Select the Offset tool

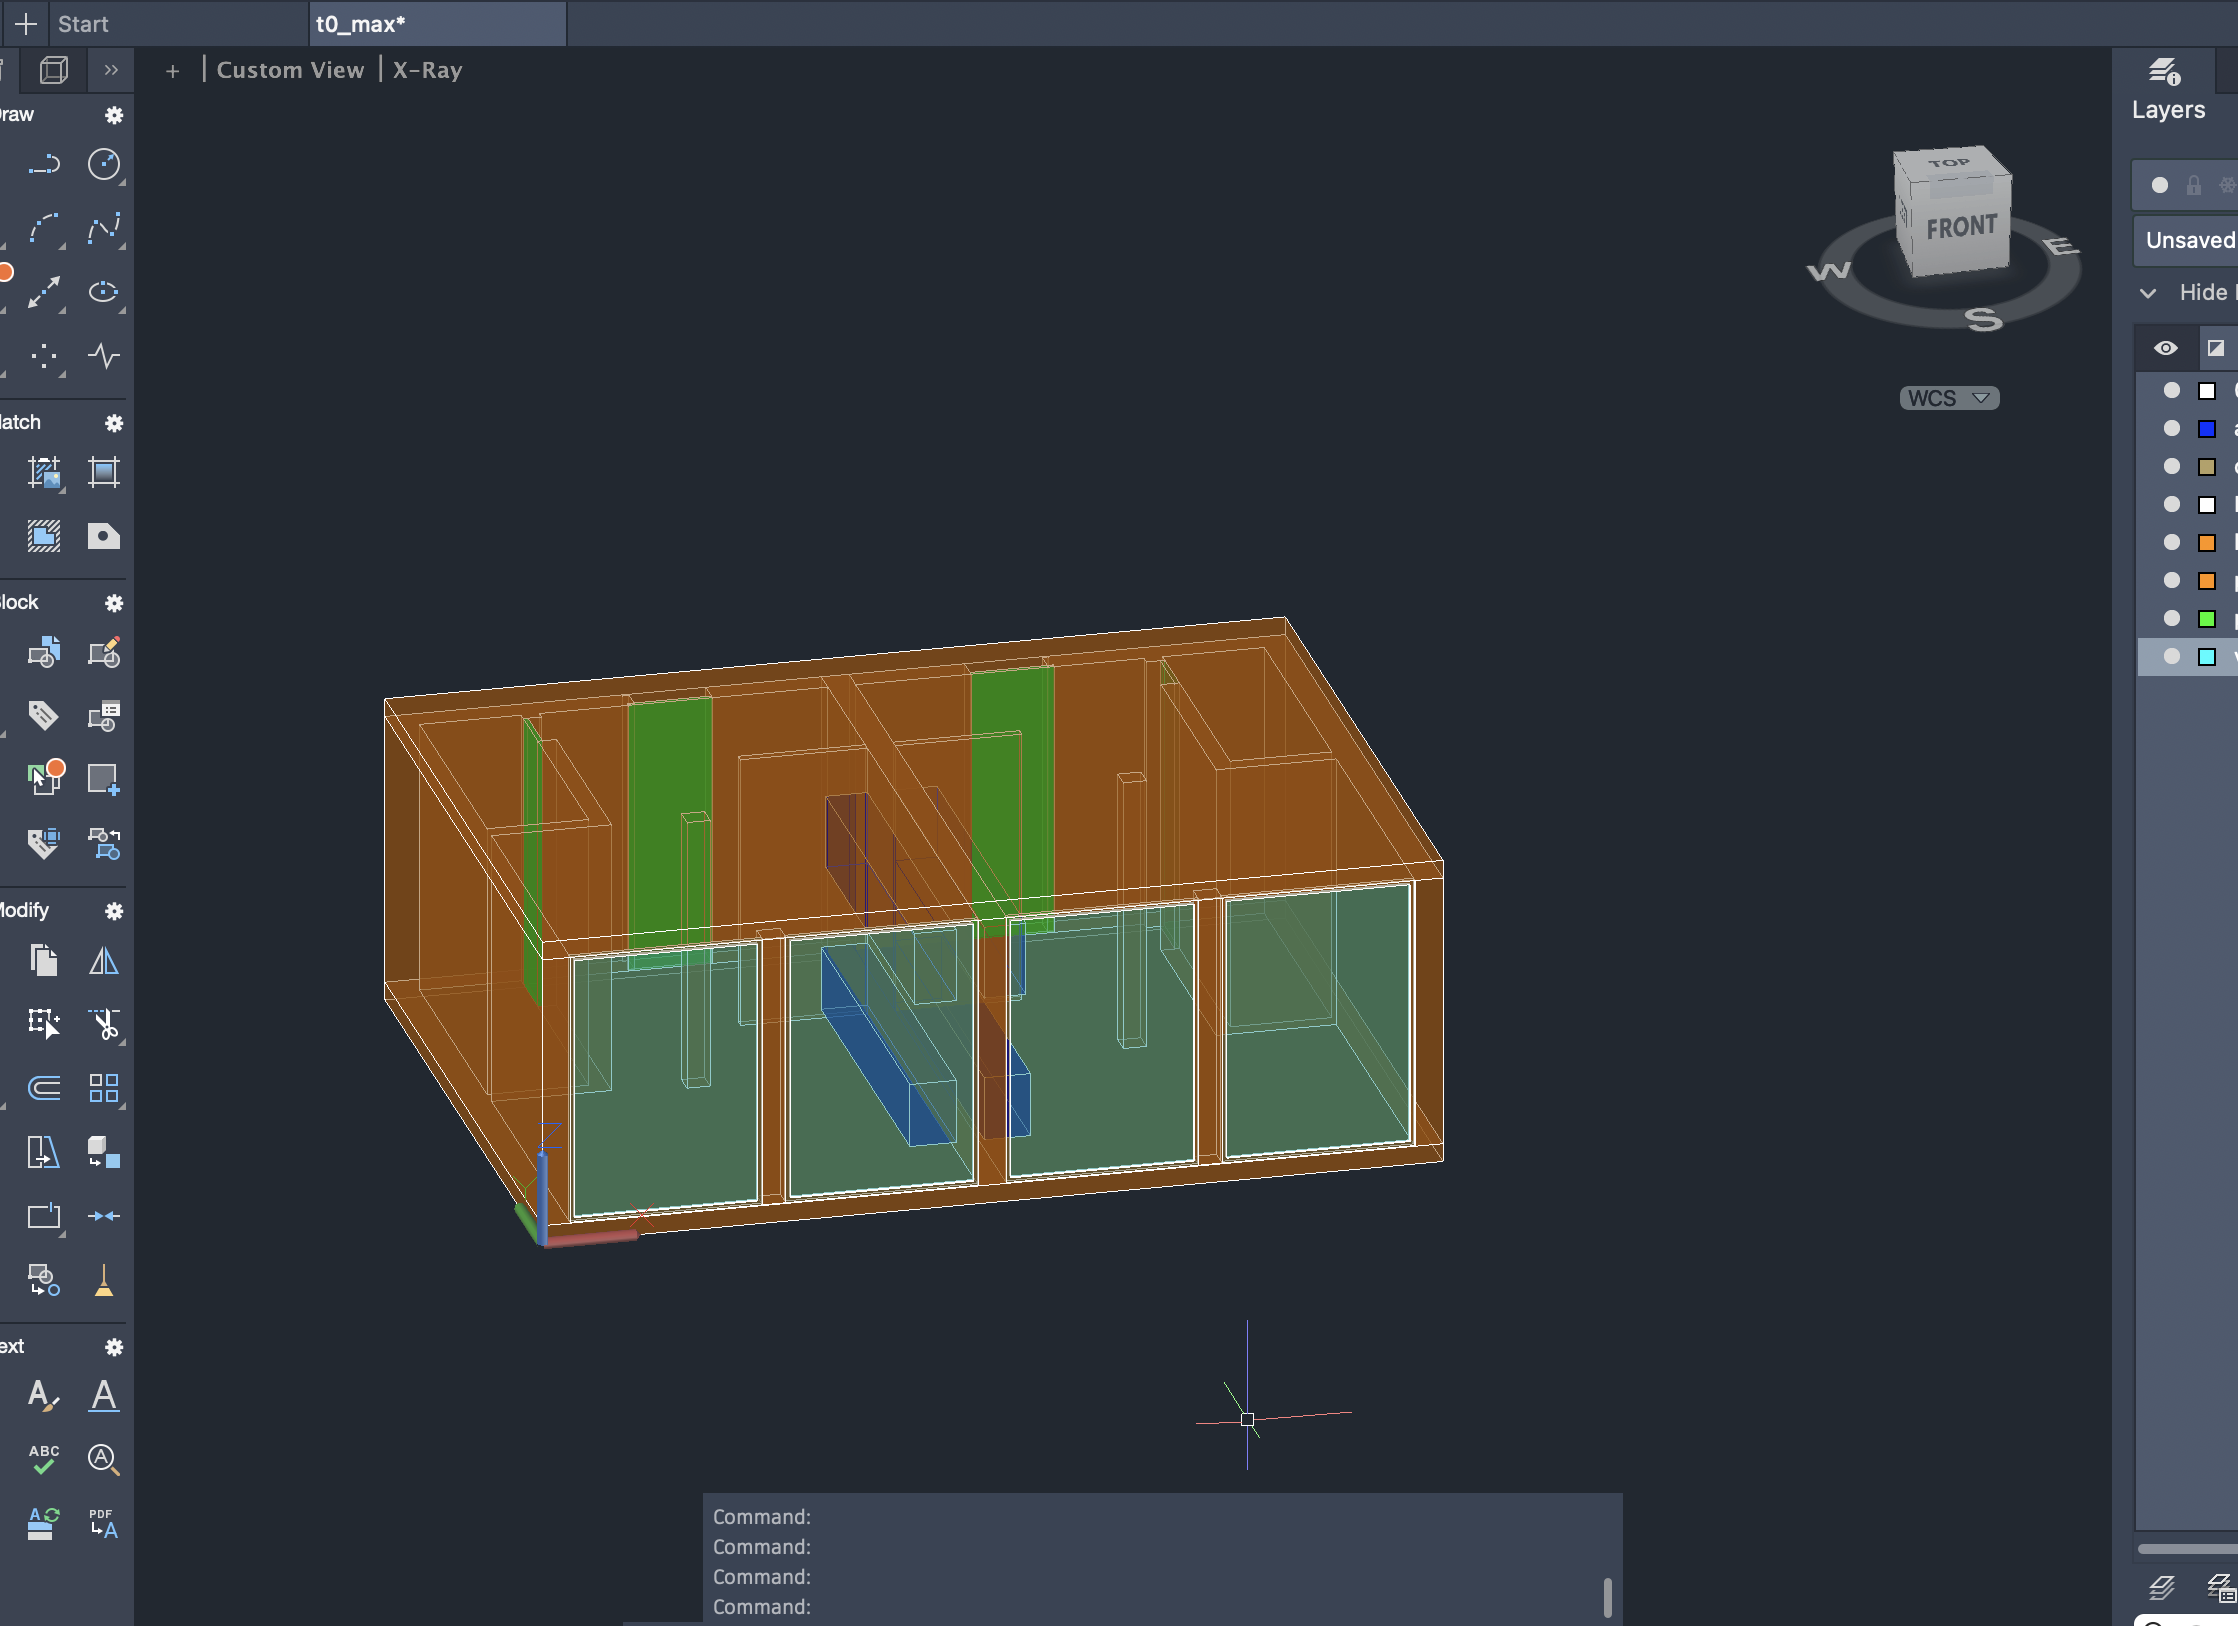(44, 1087)
